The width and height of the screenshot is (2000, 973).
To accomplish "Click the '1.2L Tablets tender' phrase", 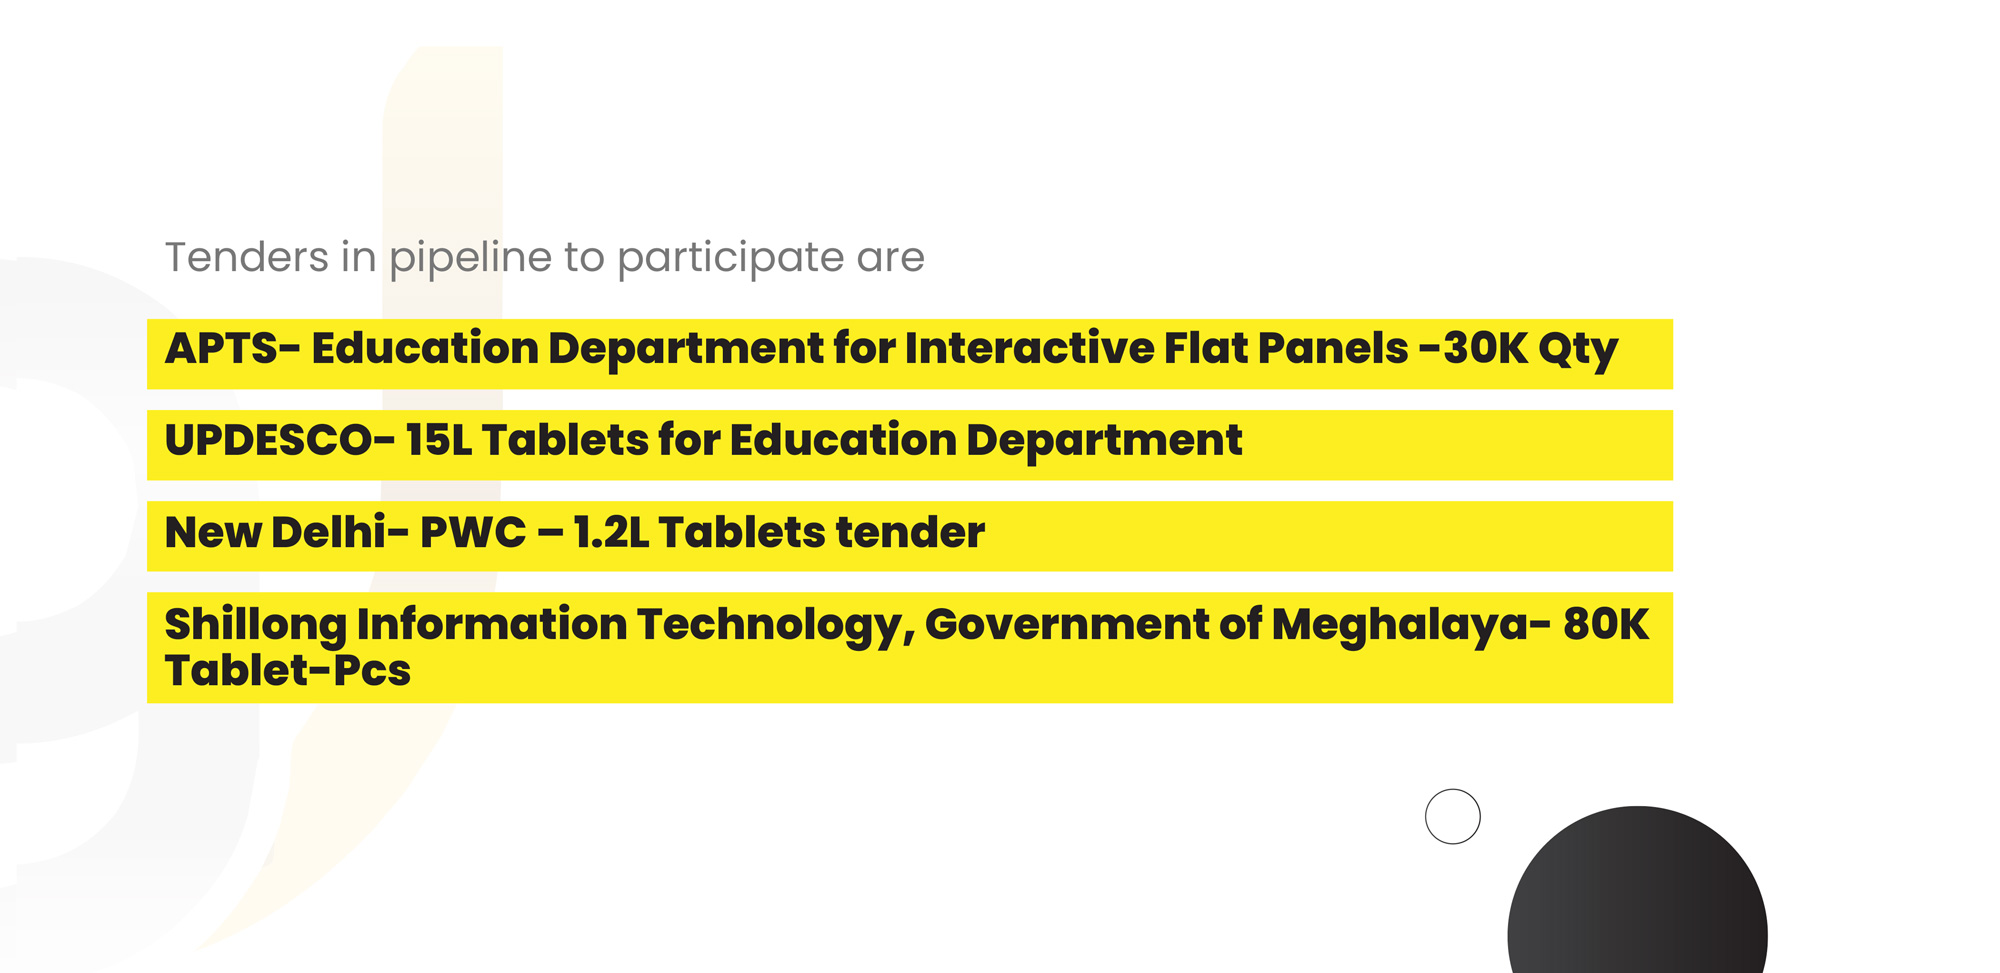I will point(779,532).
